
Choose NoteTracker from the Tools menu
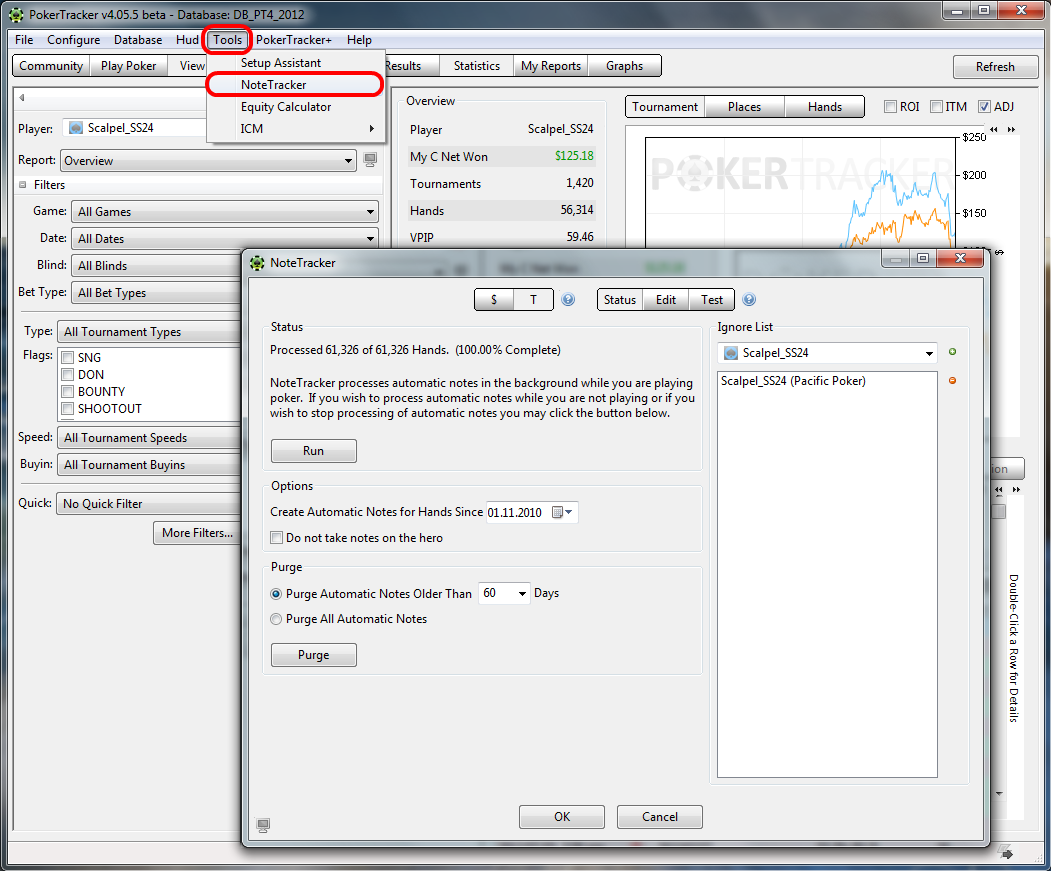coord(295,84)
